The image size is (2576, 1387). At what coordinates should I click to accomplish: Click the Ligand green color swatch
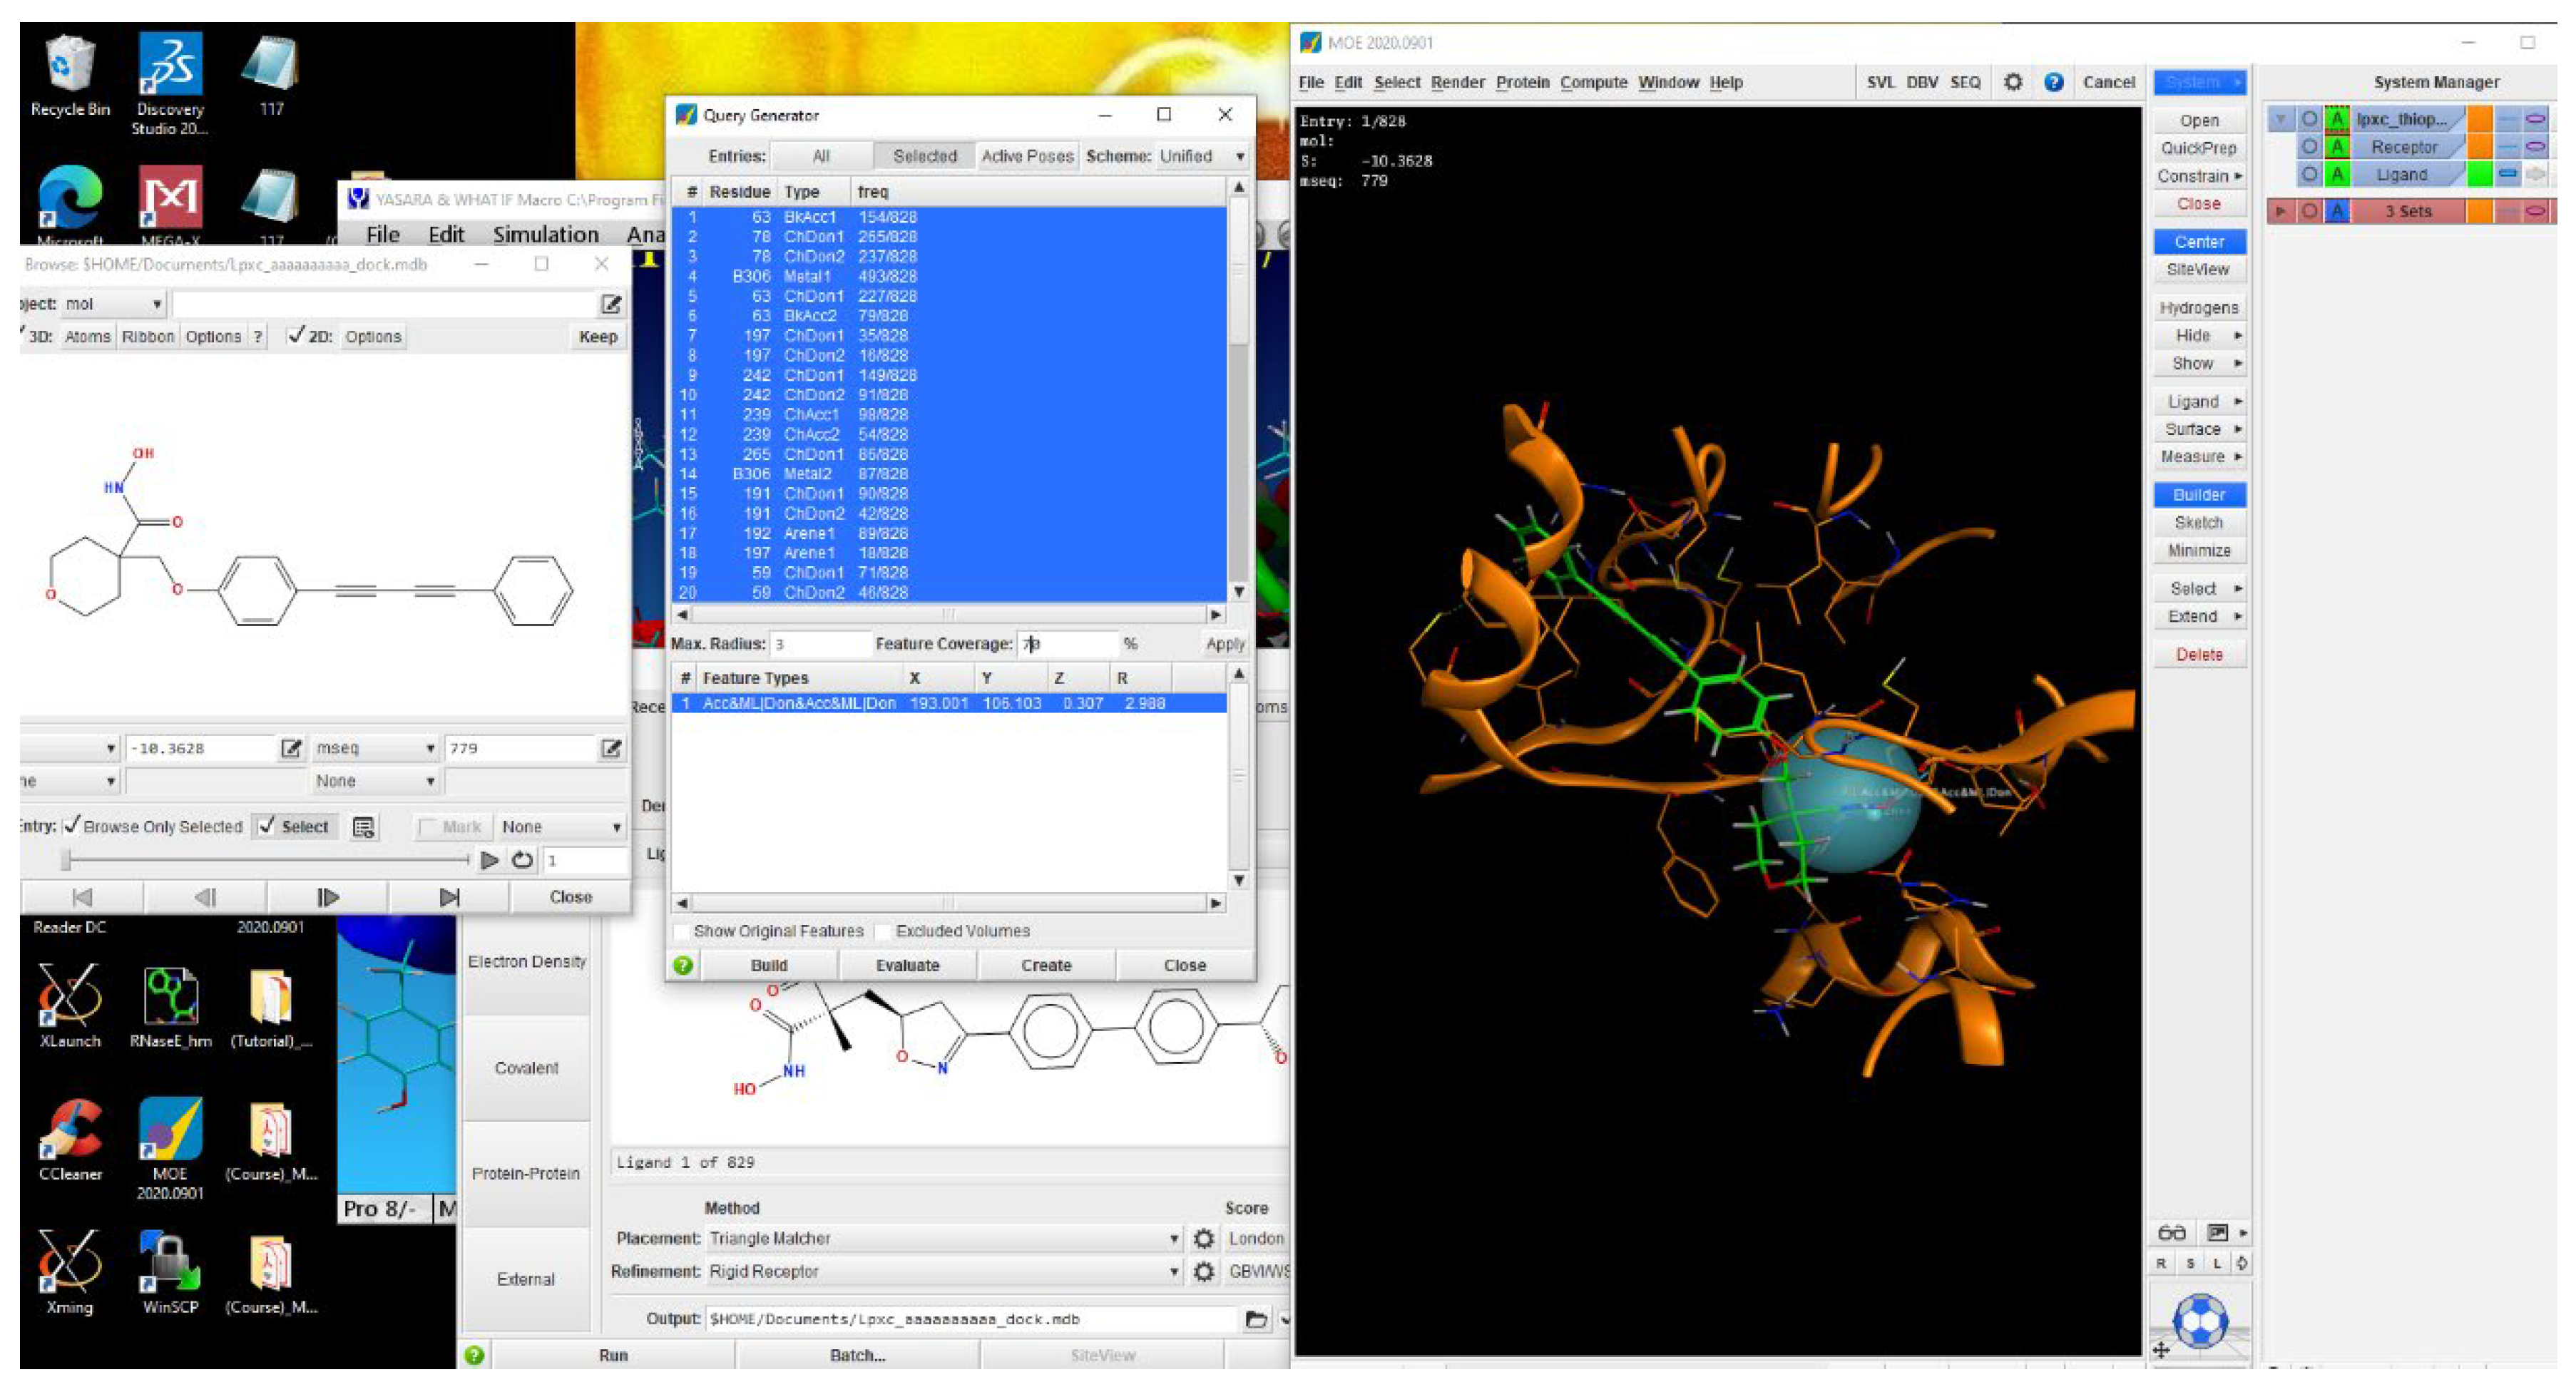[2479, 174]
